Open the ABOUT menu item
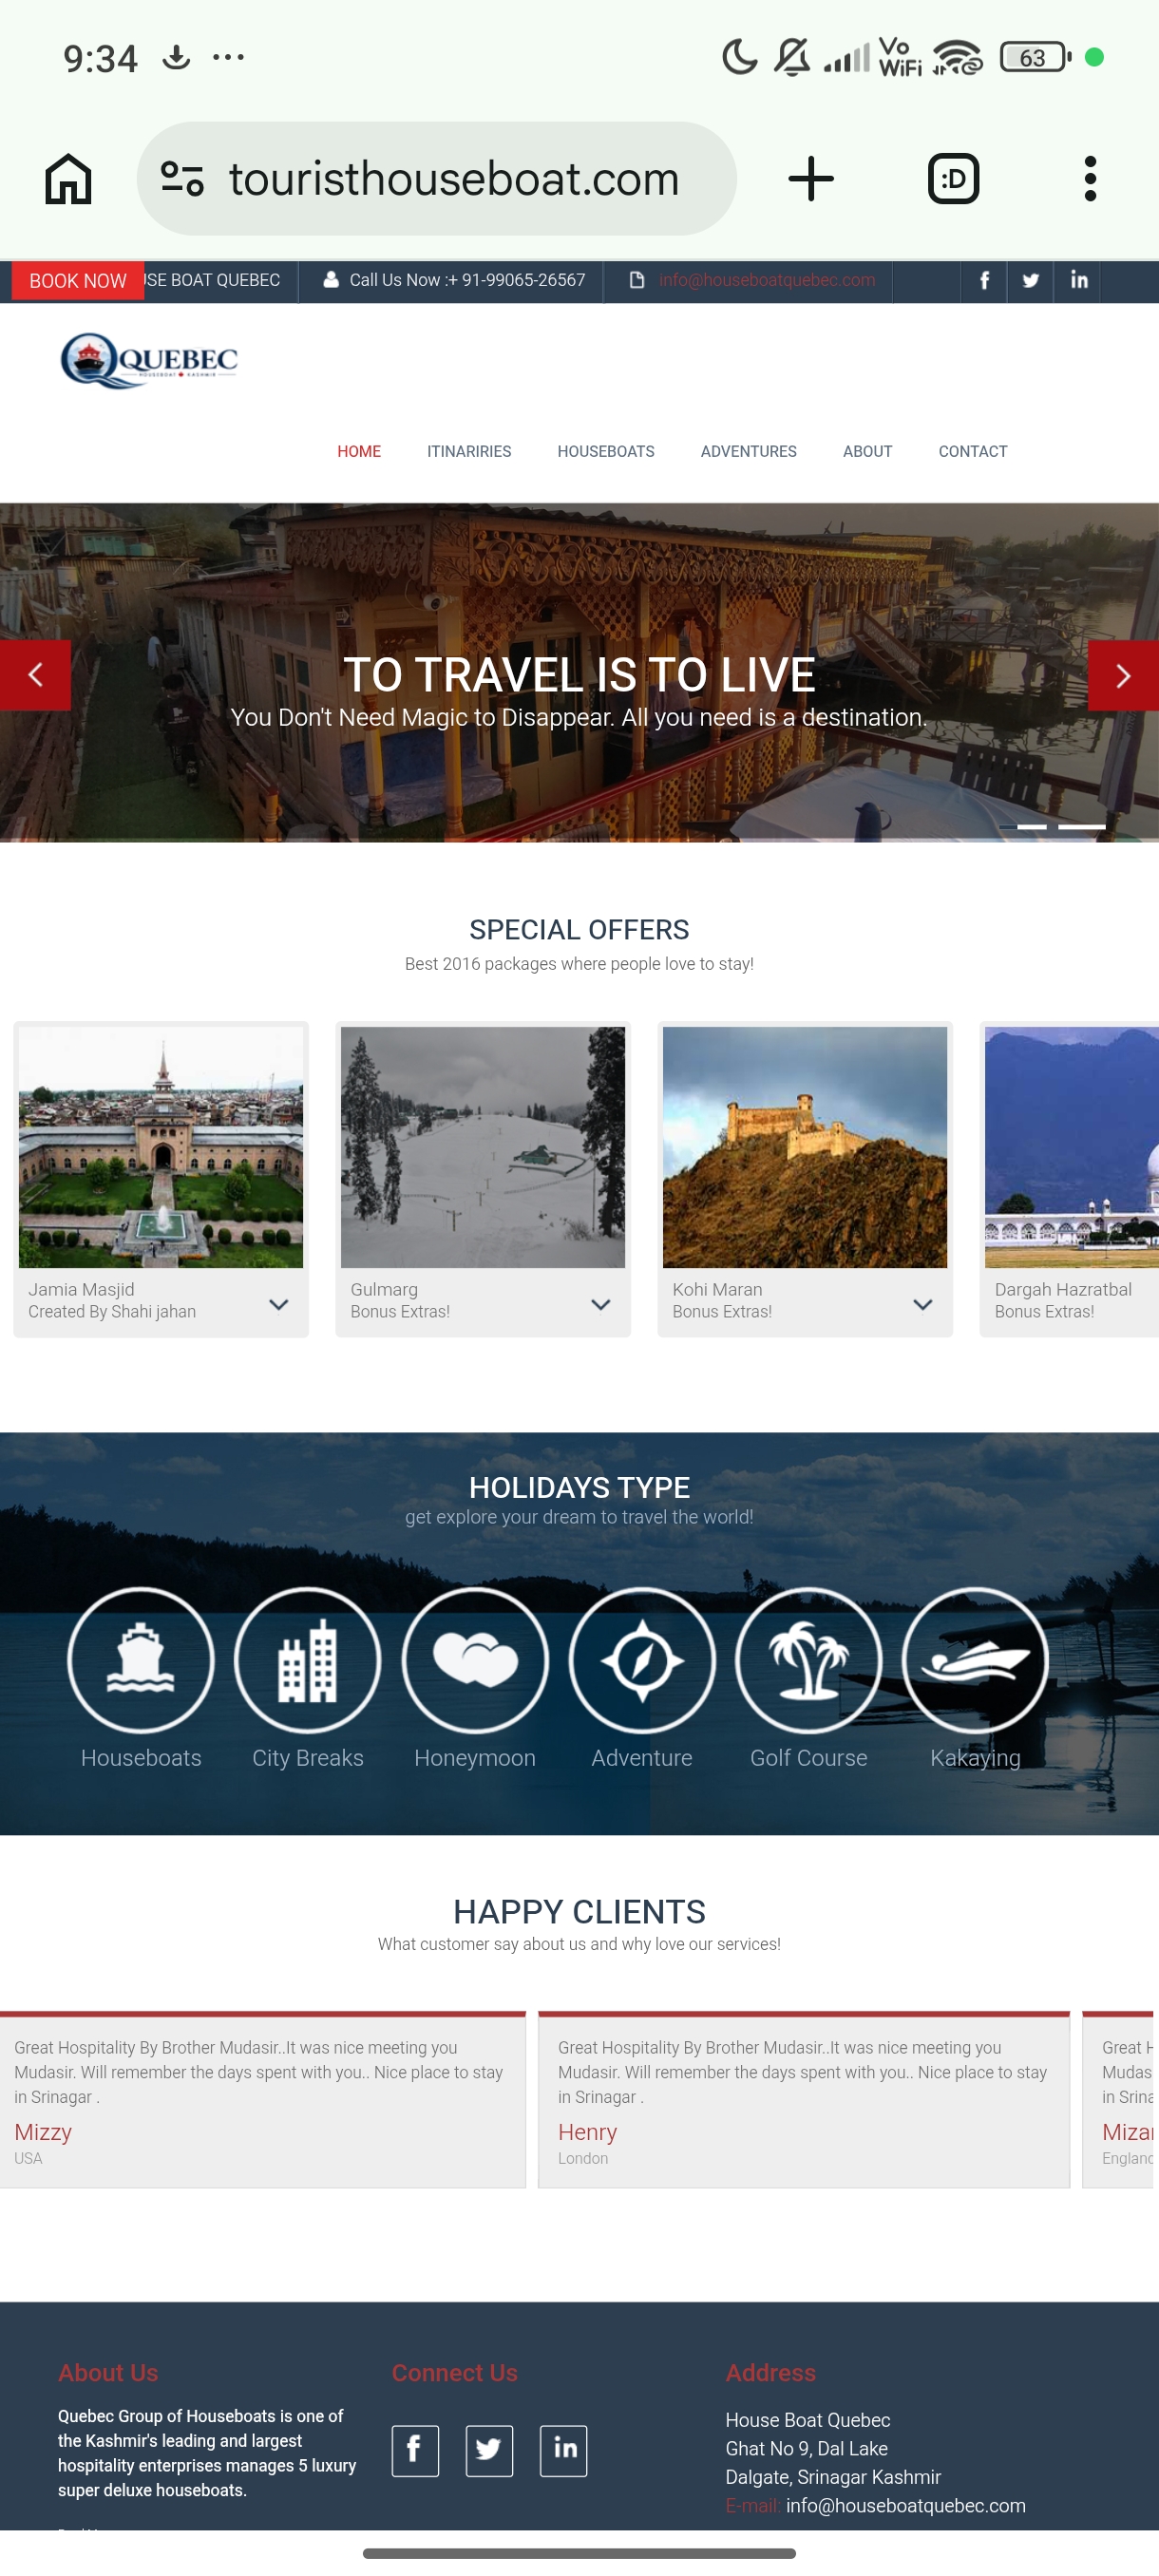This screenshot has width=1159, height=2576. click(x=867, y=451)
